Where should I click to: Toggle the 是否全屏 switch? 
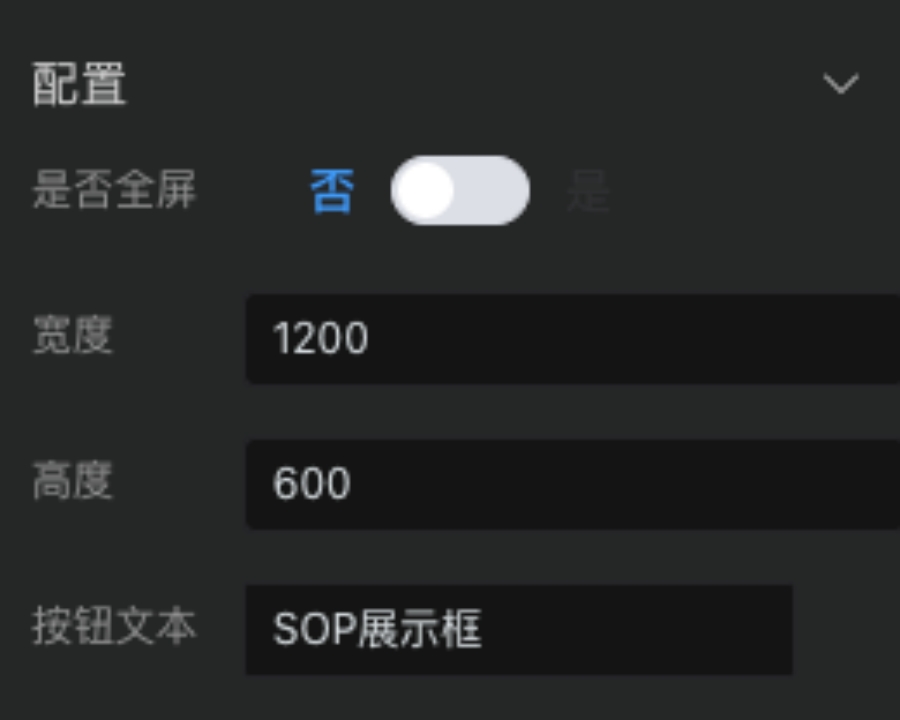tap(460, 190)
